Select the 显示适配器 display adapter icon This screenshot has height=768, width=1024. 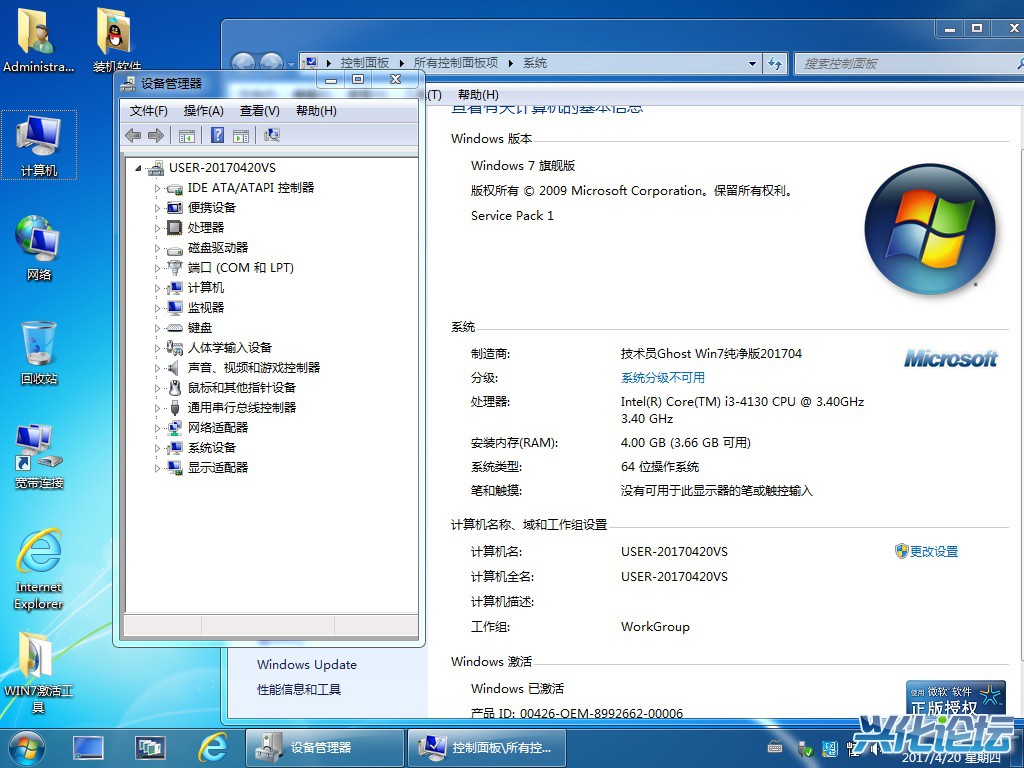174,468
